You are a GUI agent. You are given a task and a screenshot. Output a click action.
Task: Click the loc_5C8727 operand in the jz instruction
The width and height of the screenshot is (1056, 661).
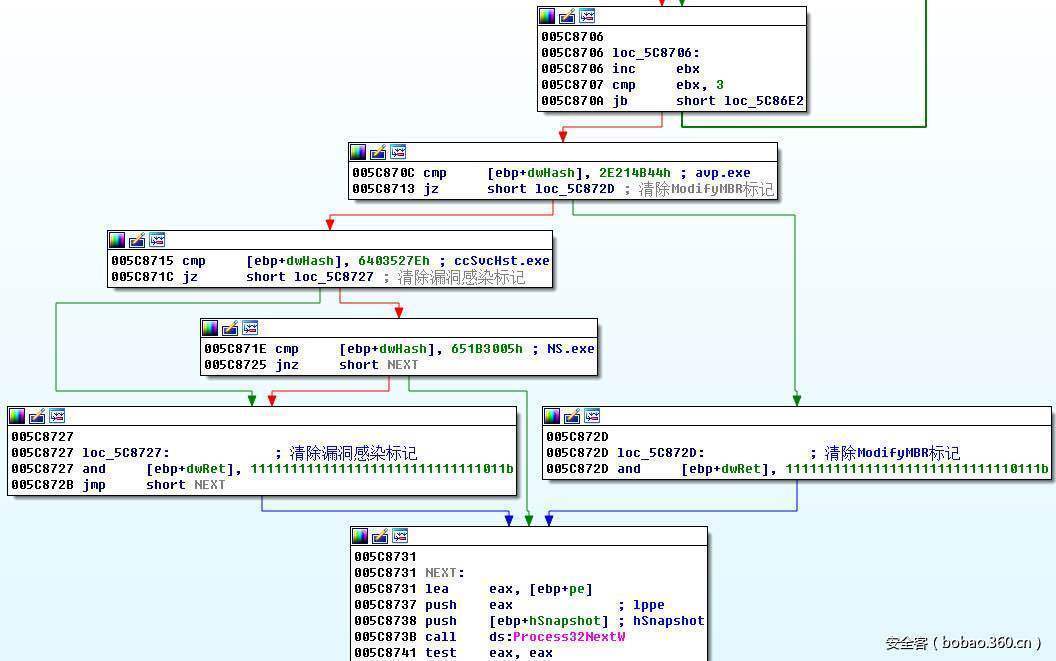(x=334, y=277)
